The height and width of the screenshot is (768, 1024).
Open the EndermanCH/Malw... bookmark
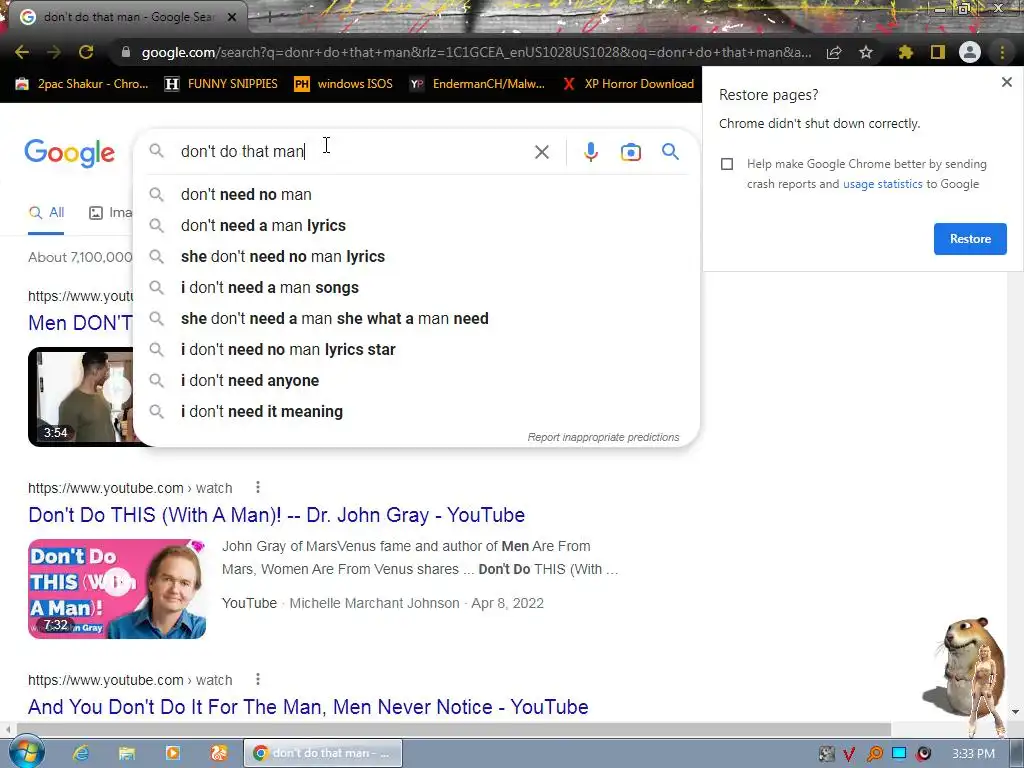pyautogui.click(x=477, y=84)
